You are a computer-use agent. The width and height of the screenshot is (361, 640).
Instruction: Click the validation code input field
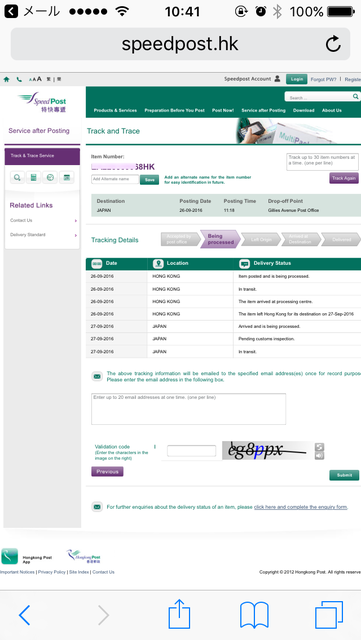pyautogui.click(x=192, y=451)
